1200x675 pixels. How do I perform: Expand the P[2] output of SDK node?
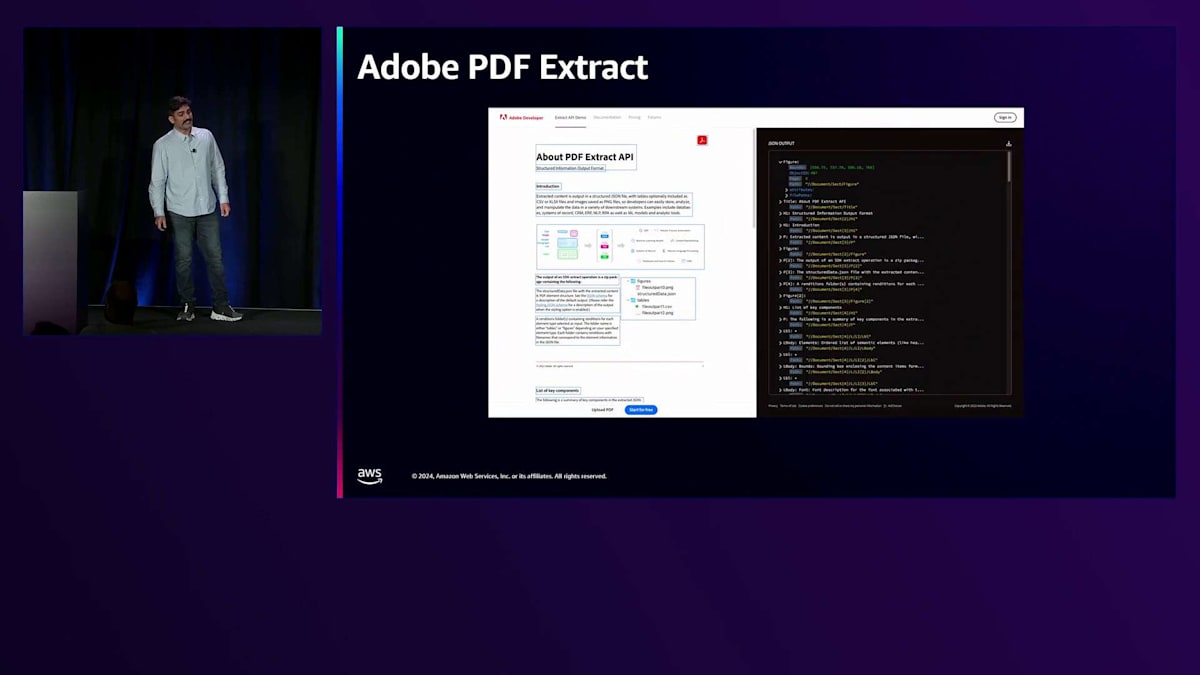780,260
